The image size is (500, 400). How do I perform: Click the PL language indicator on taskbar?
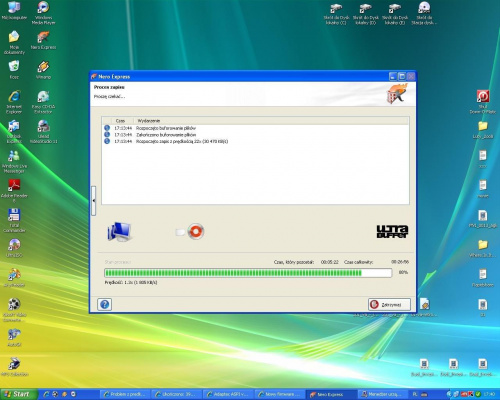pos(415,394)
